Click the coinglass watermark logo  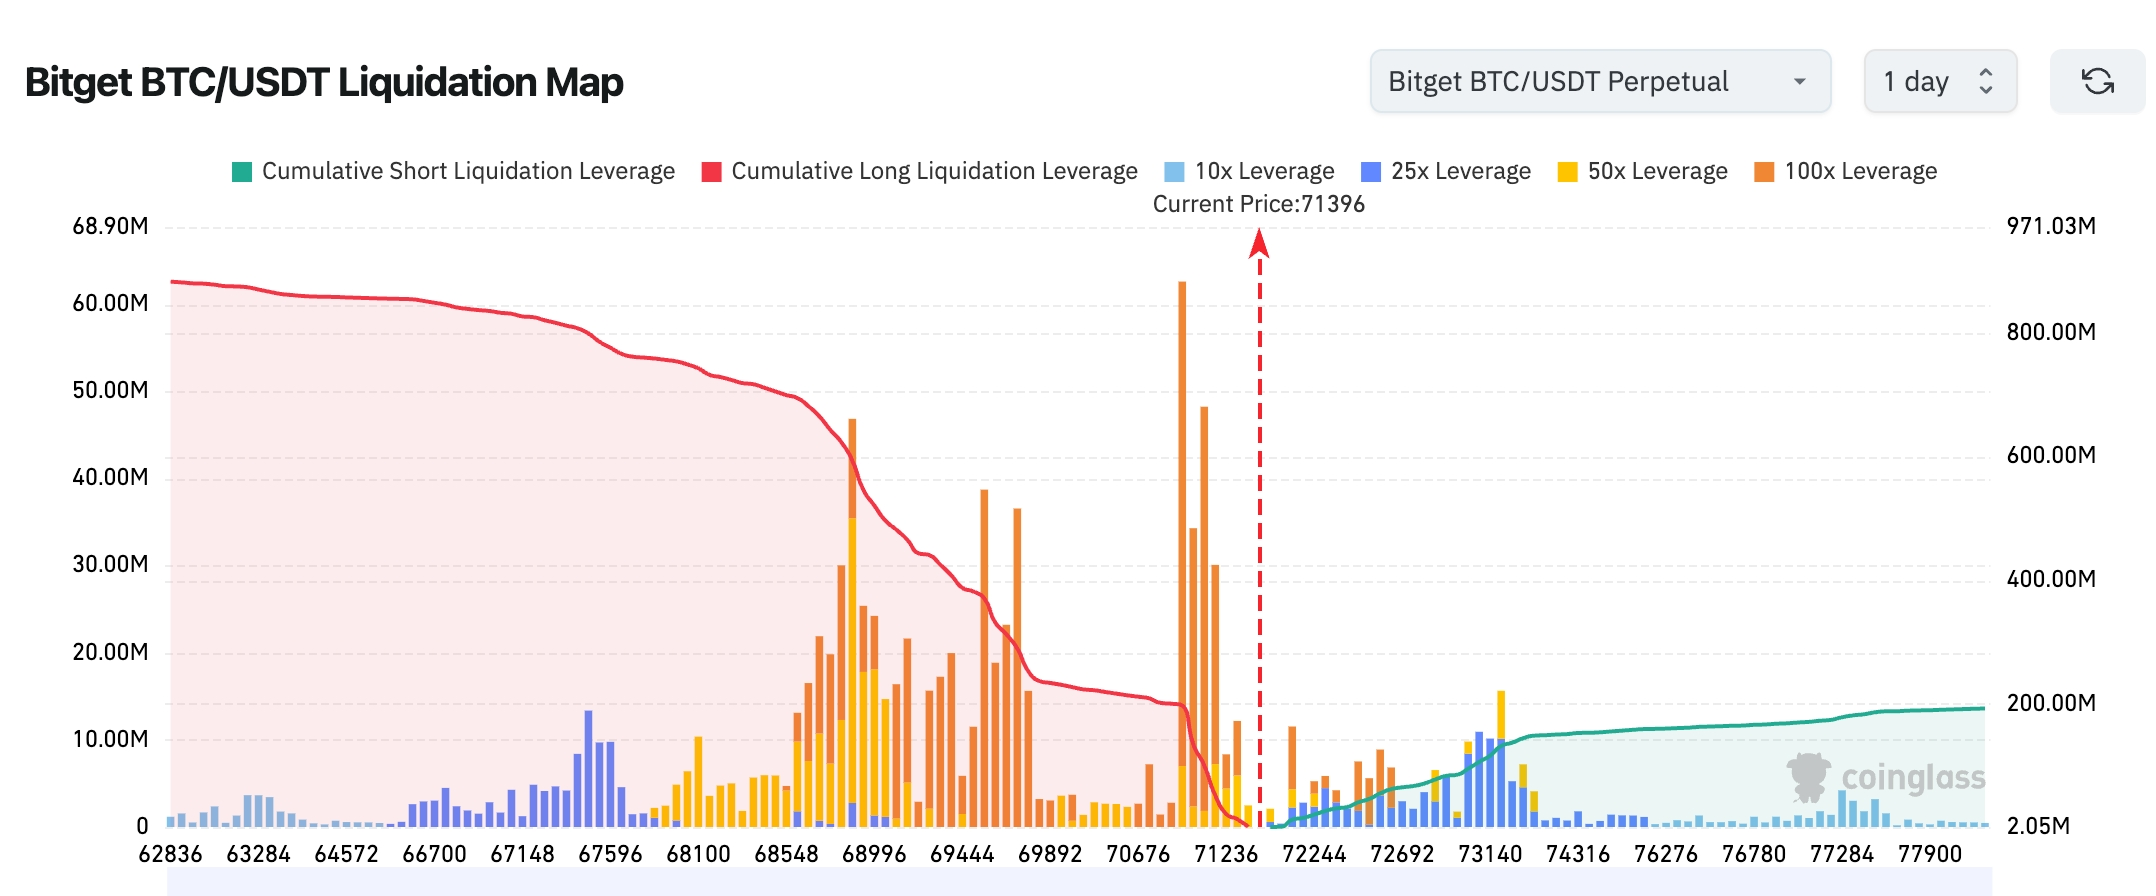(1886, 777)
